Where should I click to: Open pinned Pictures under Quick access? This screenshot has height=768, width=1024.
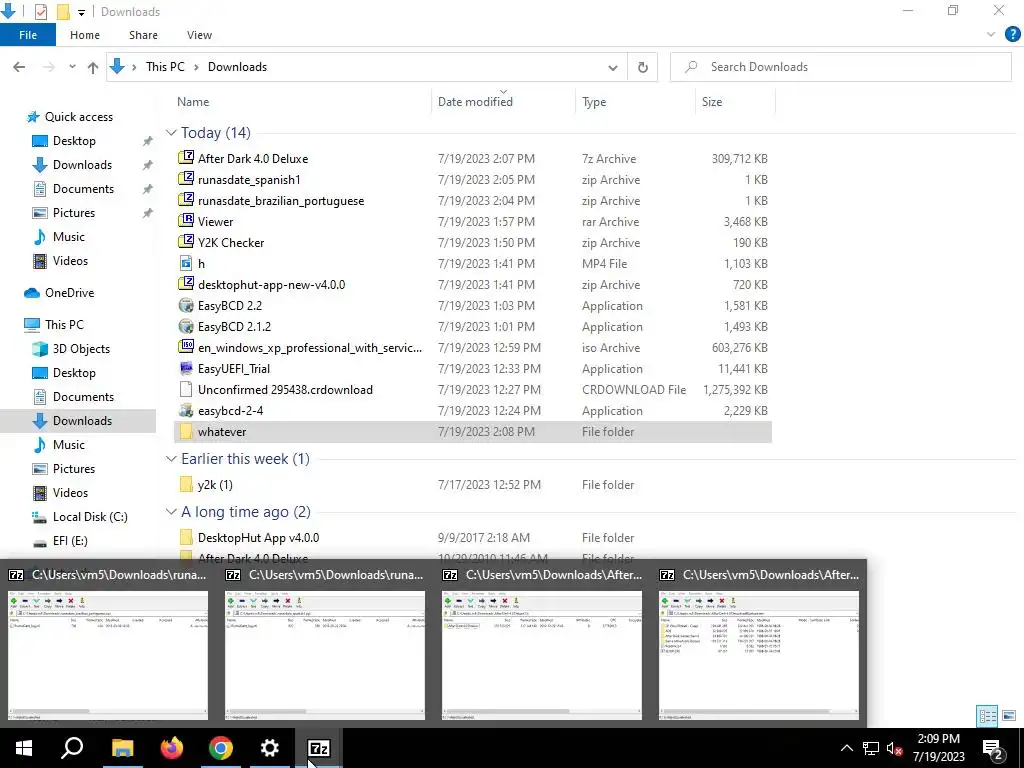tap(74, 213)
